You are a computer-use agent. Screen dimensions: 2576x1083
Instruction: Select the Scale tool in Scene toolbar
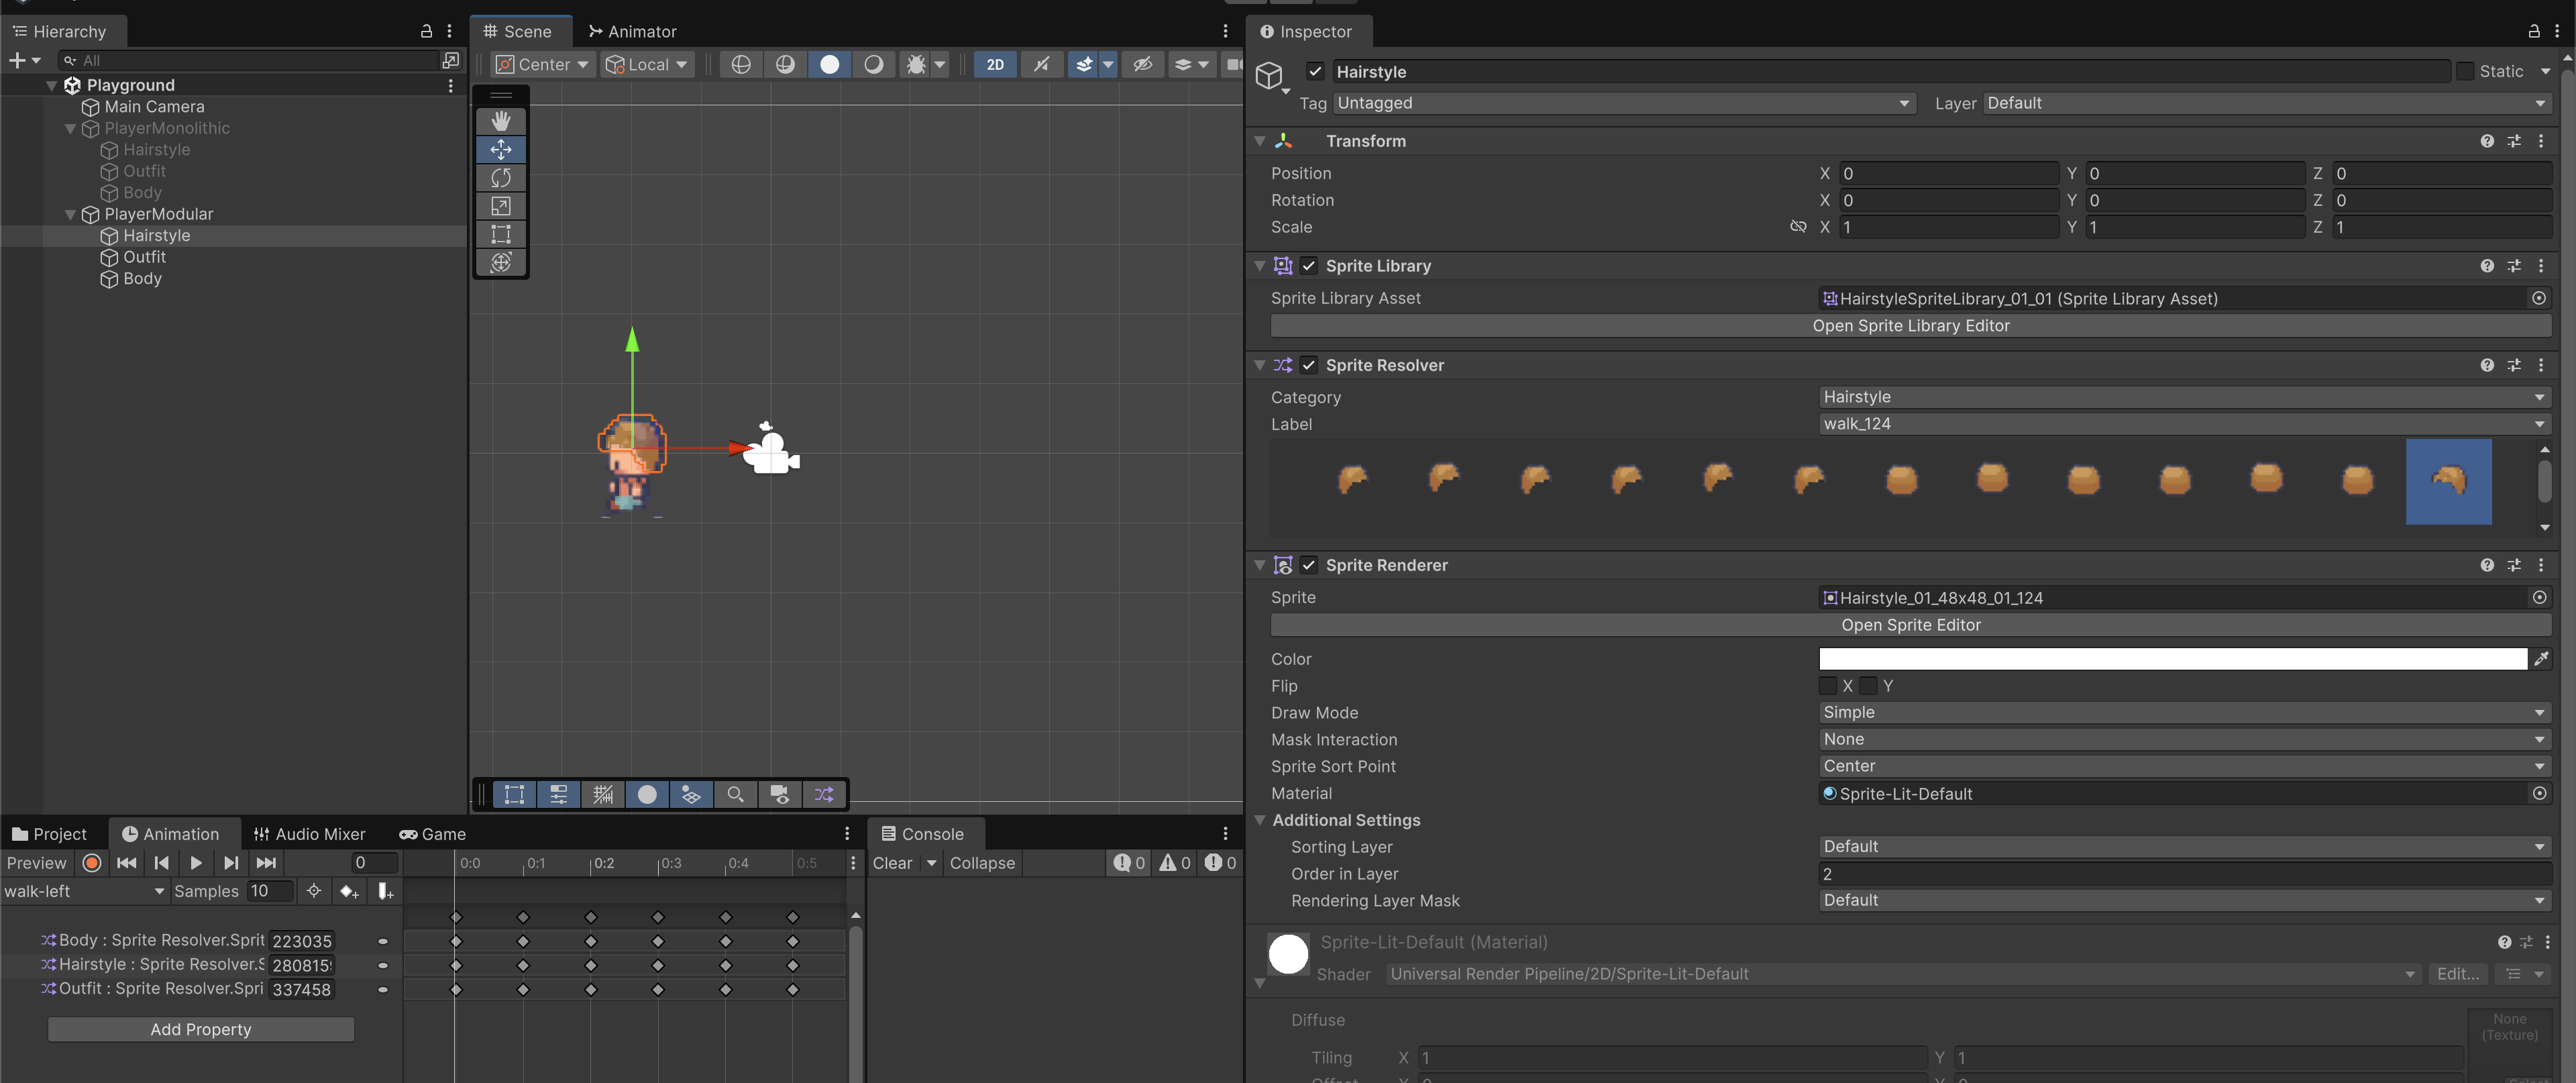click(501, 206)
